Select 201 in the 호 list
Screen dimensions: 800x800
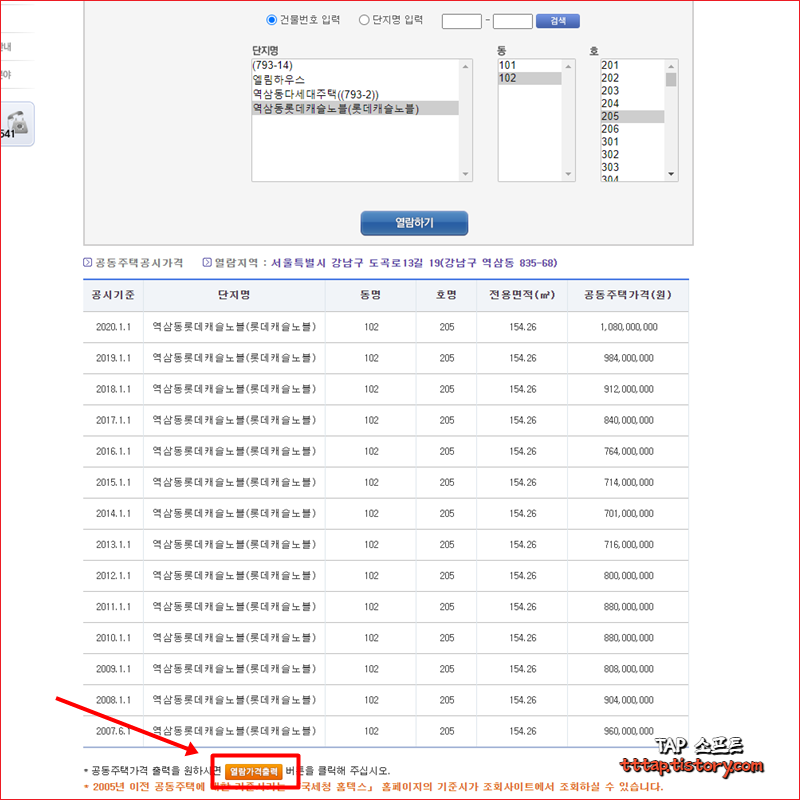(x=632, y=65)
